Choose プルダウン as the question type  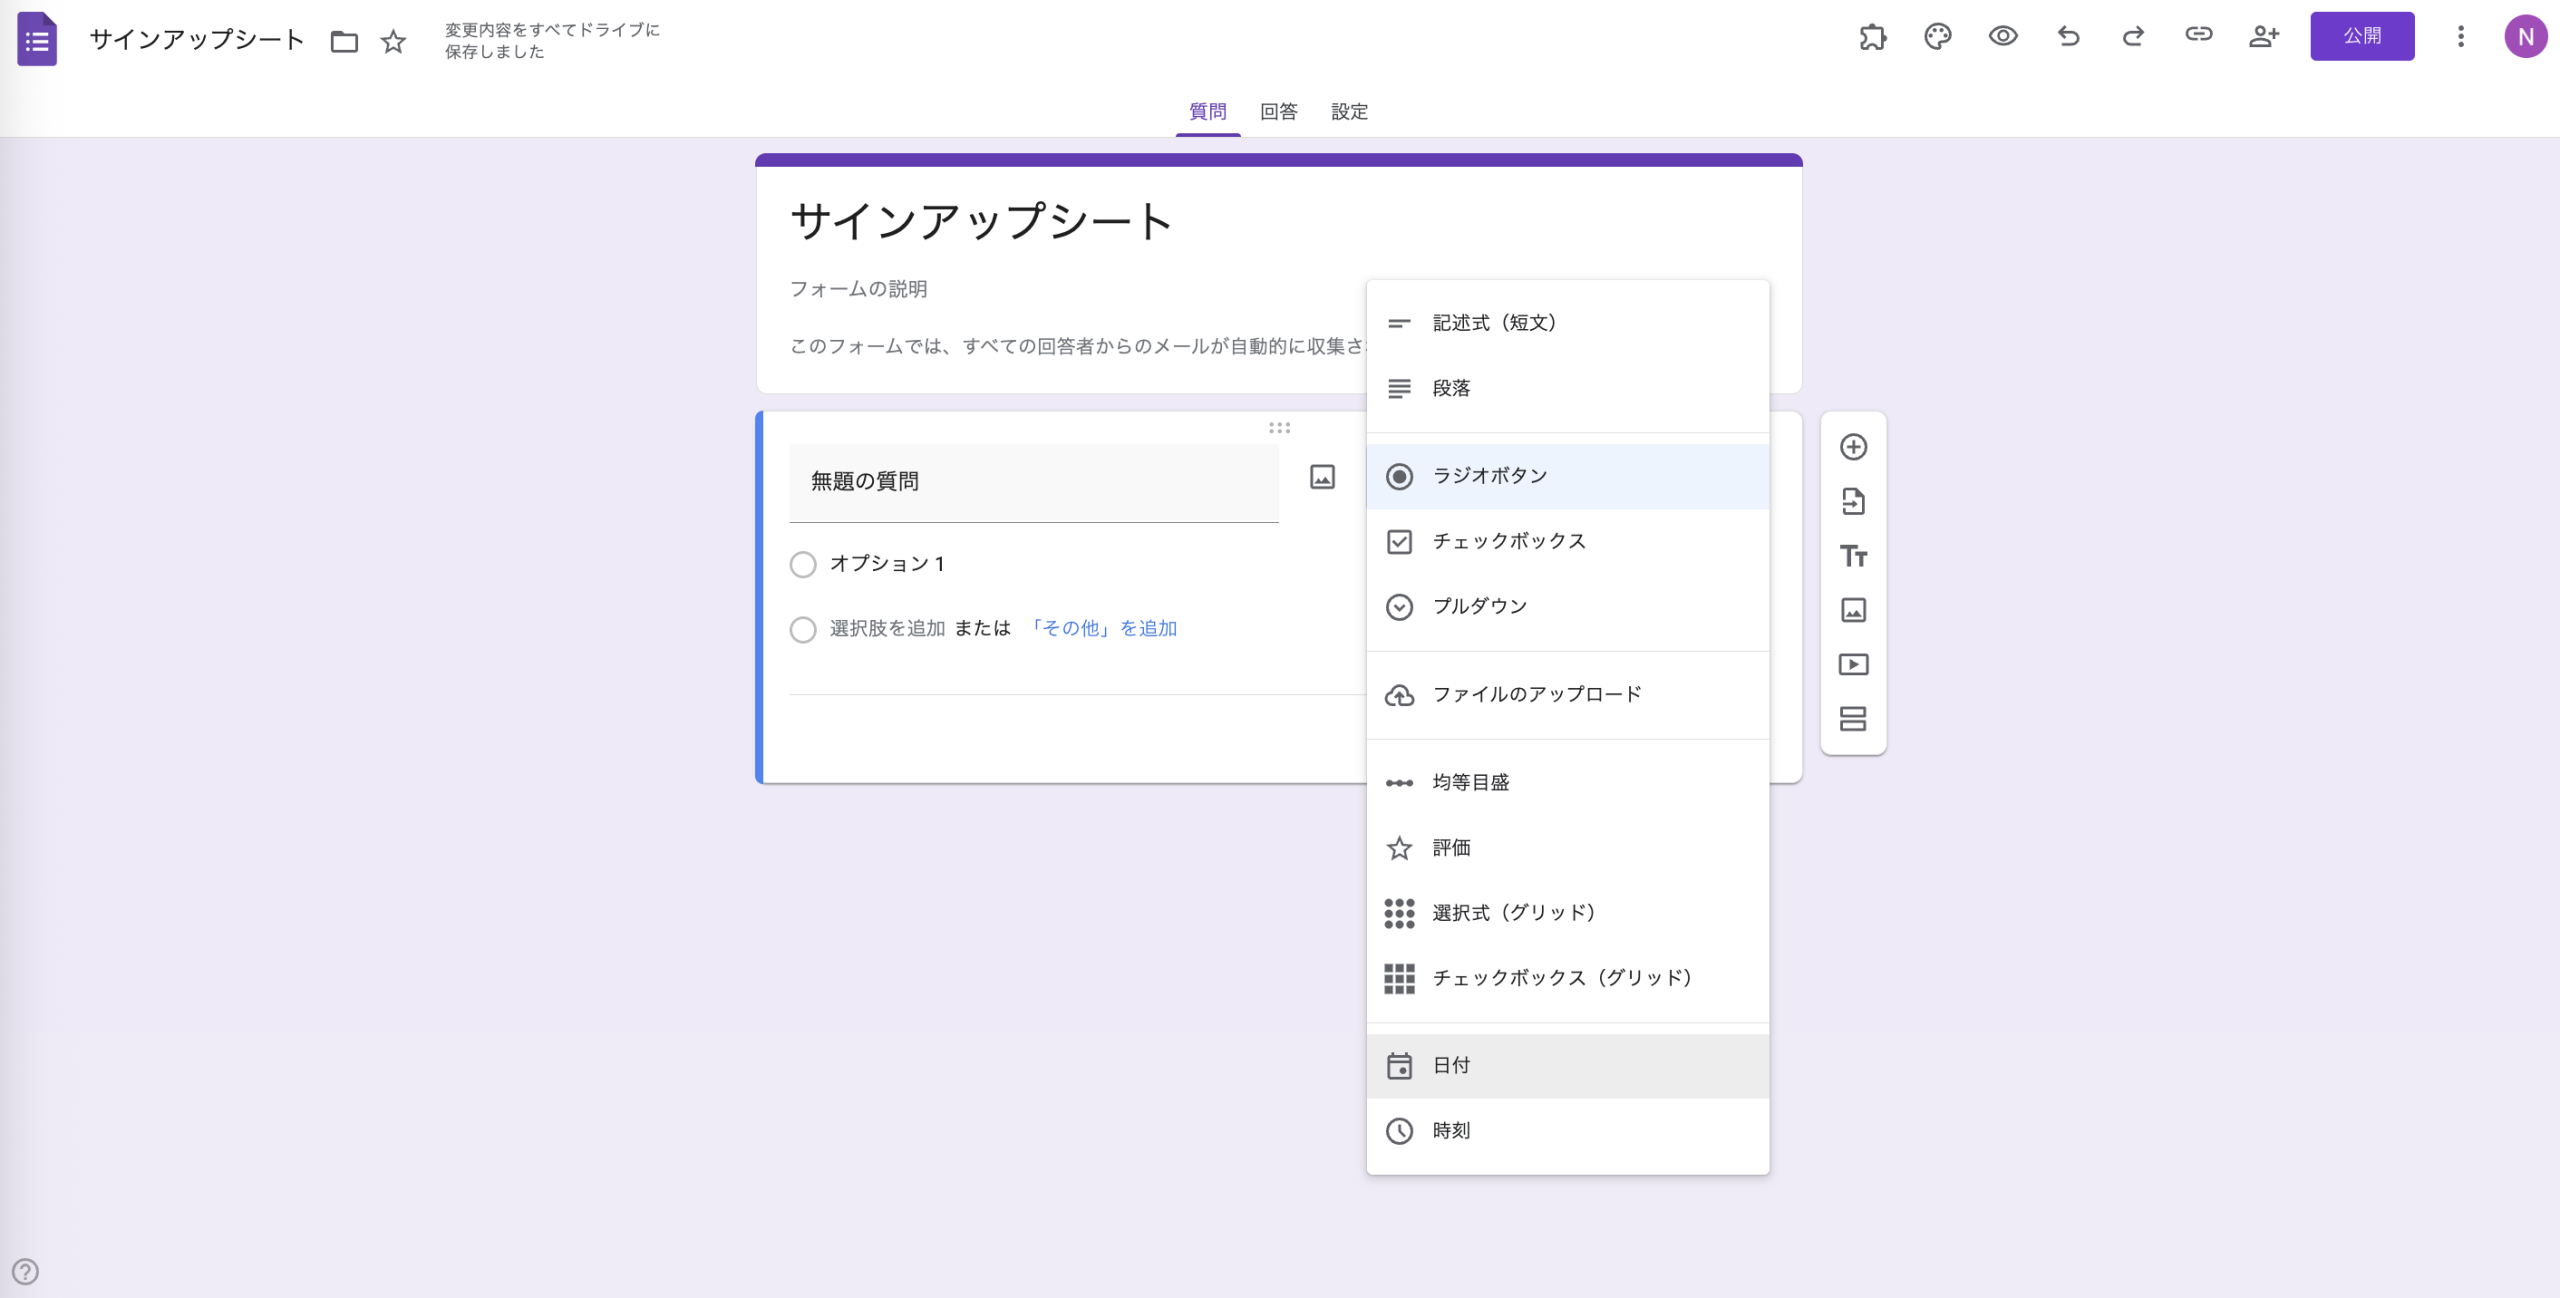point(1479,606)
